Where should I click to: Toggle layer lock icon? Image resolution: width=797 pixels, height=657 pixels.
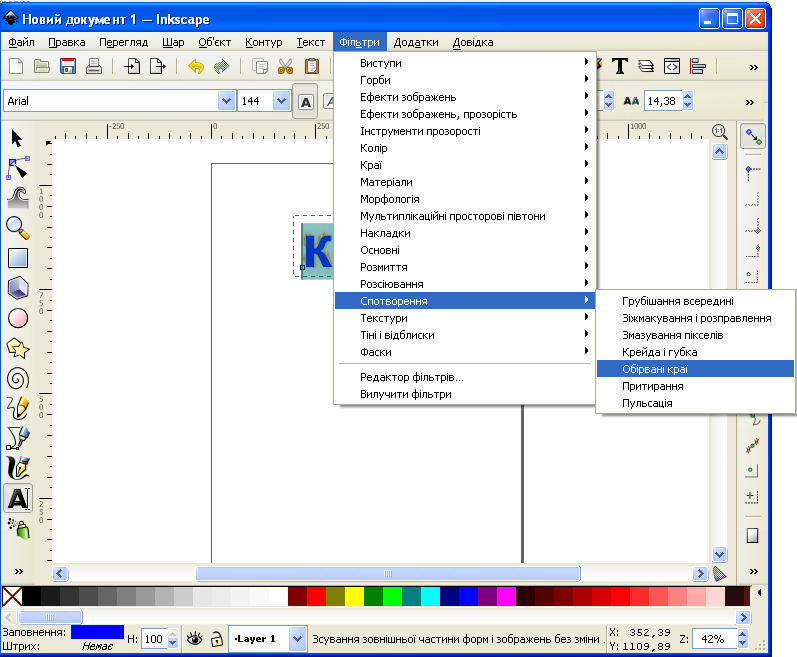pos(217,639)
